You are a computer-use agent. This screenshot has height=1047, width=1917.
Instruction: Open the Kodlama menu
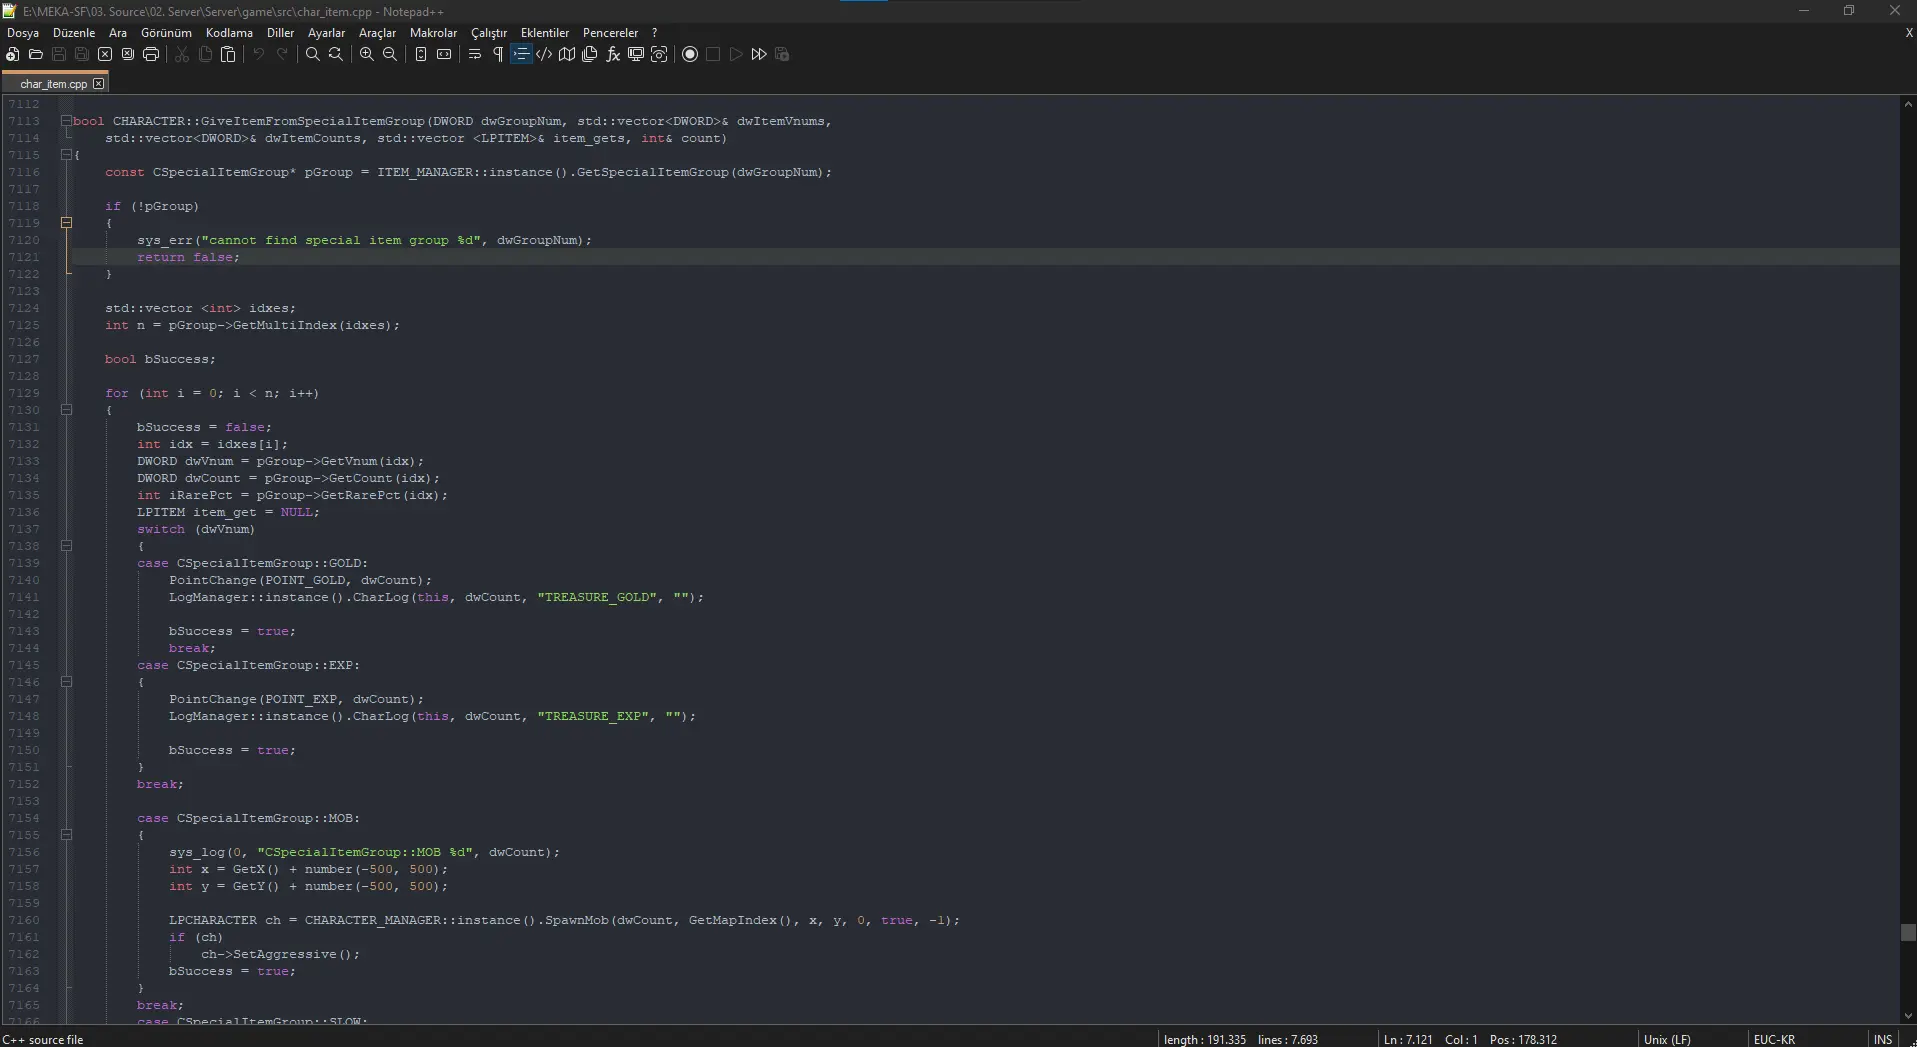(x=229, y=33)
